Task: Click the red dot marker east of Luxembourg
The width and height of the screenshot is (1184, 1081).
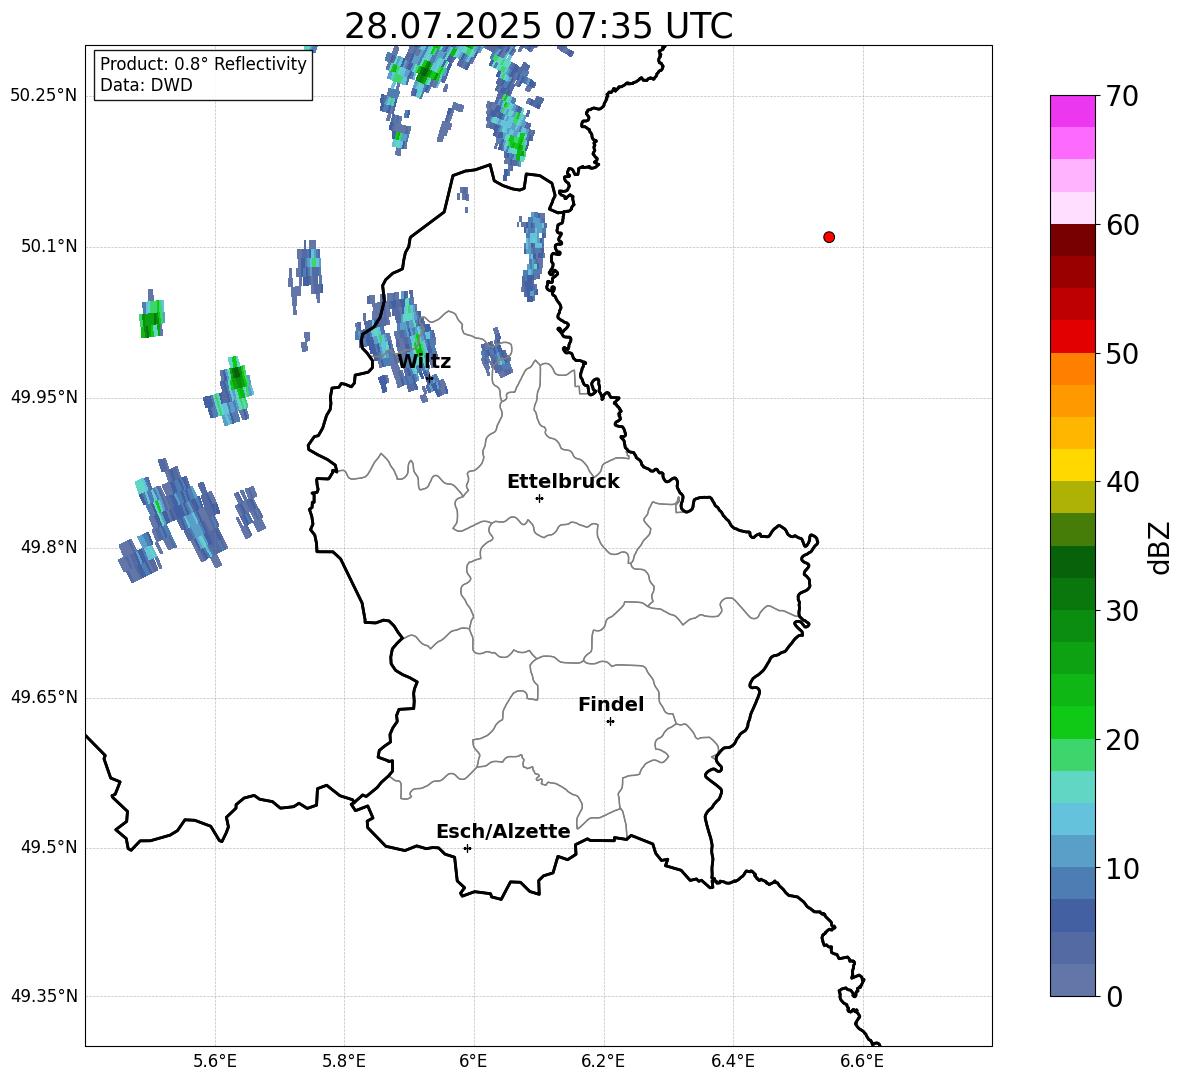Action: pos(829,237)
